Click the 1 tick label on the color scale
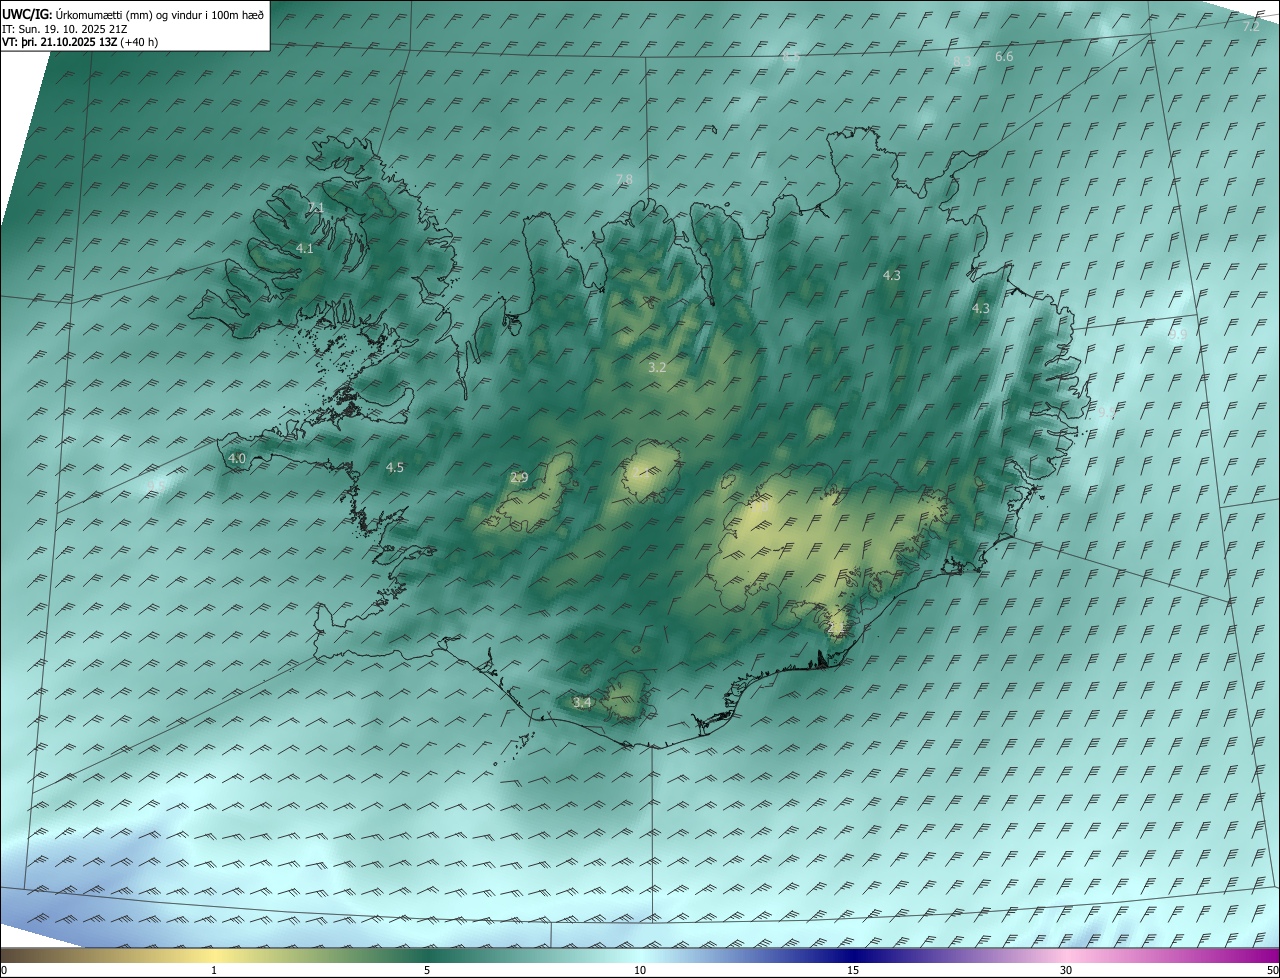 point(214,971)
